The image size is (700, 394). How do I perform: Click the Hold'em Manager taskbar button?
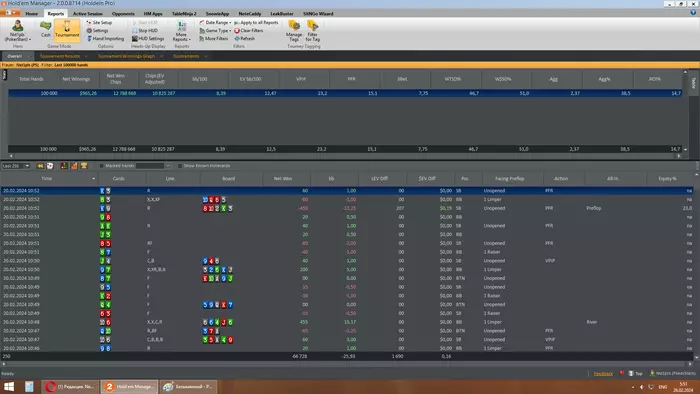129,386
